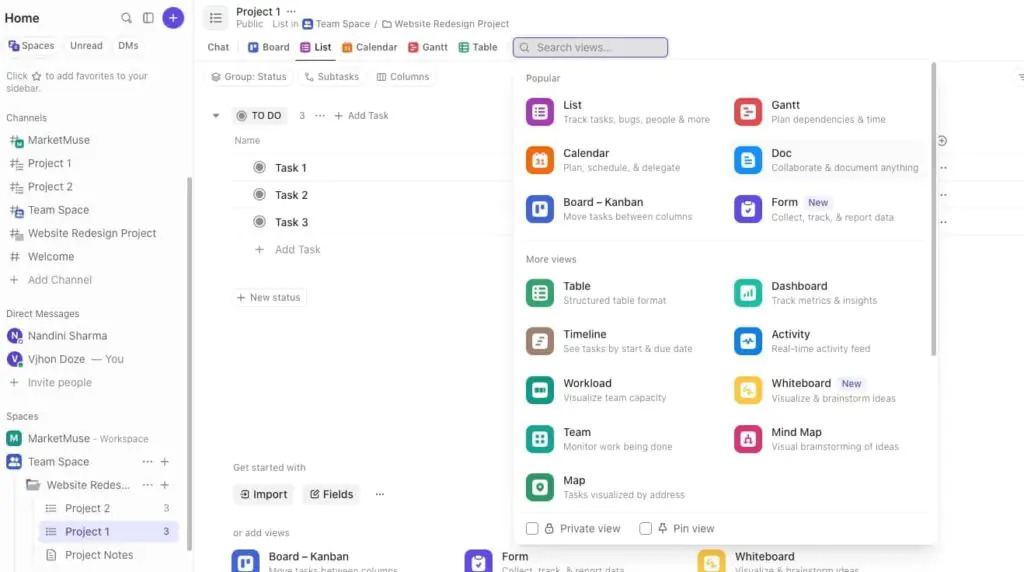Choose the Gantt view option
The width and height of the screenshot is (1024, 572).
click(x=827, y=112)
